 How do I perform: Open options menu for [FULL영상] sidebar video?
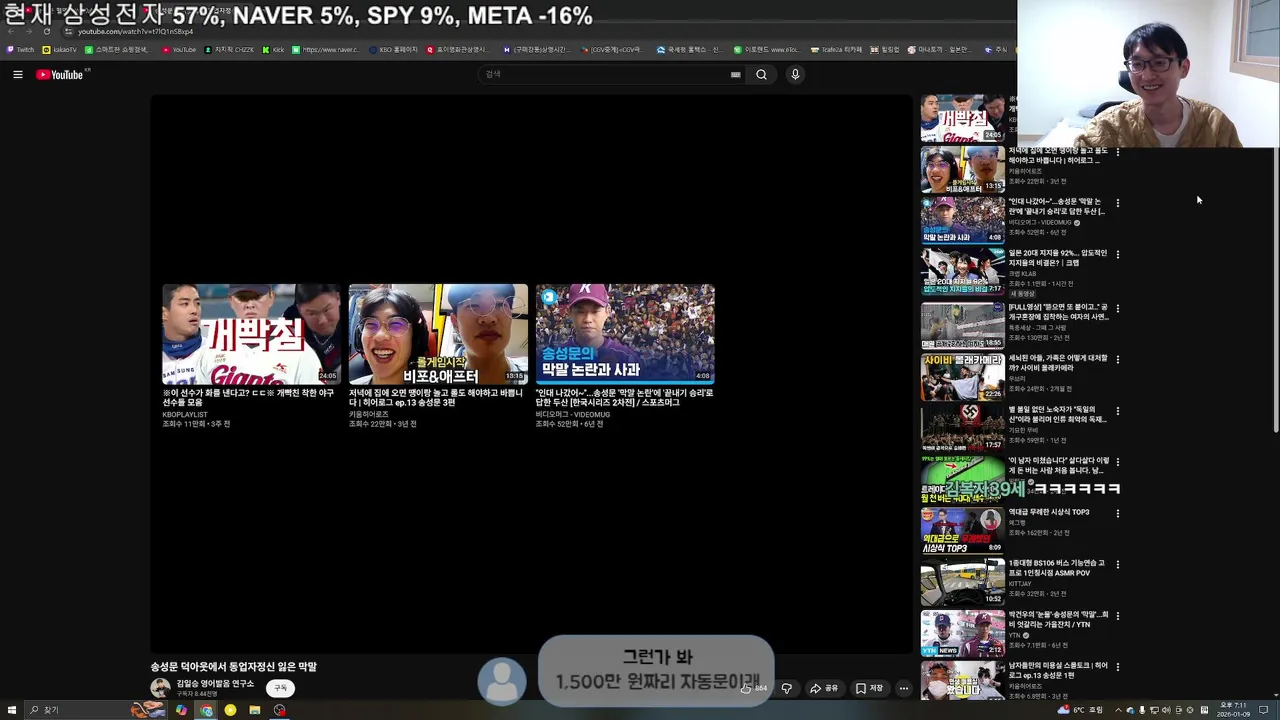click(1118, 307)
